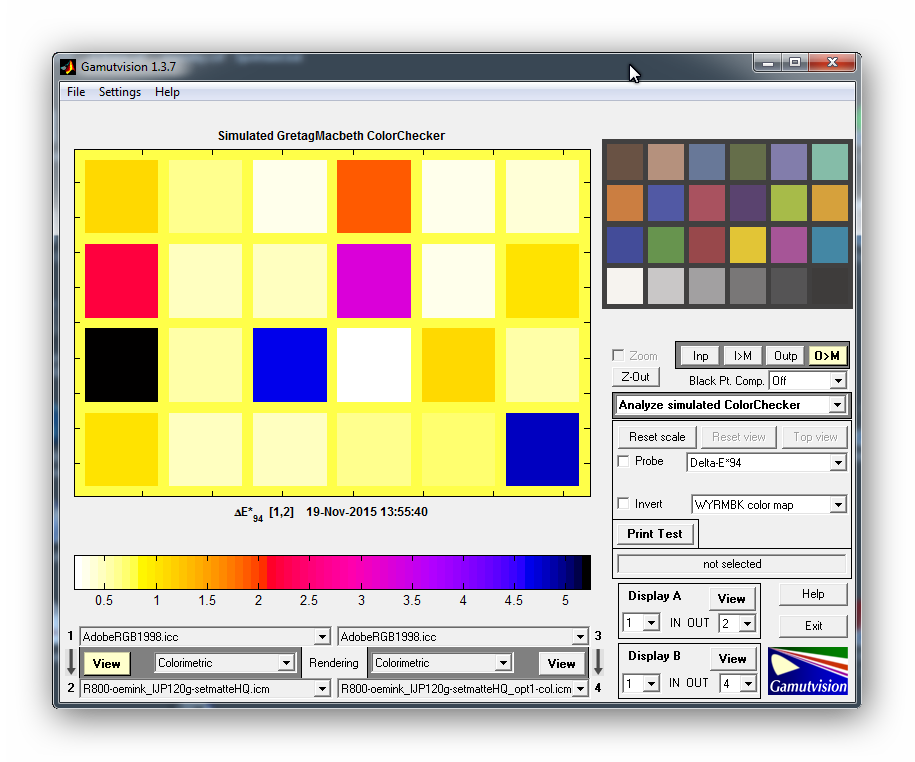Open the Black Pt. Comp. dropdown

pyautogui.click(x=837, y=381)
